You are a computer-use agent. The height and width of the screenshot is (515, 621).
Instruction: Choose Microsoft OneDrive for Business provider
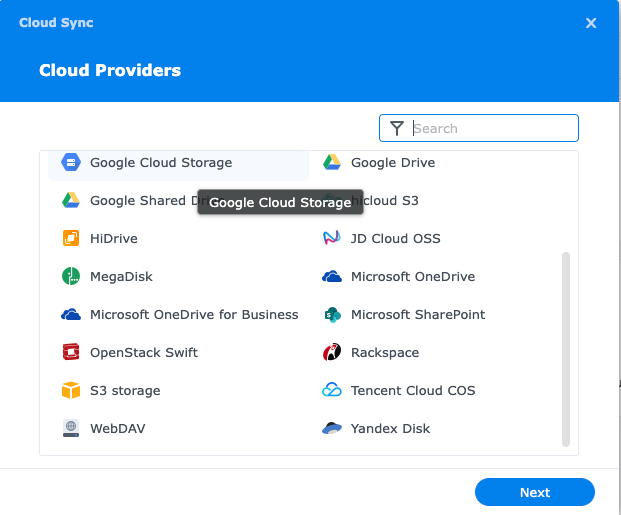[x=193, y=315]
